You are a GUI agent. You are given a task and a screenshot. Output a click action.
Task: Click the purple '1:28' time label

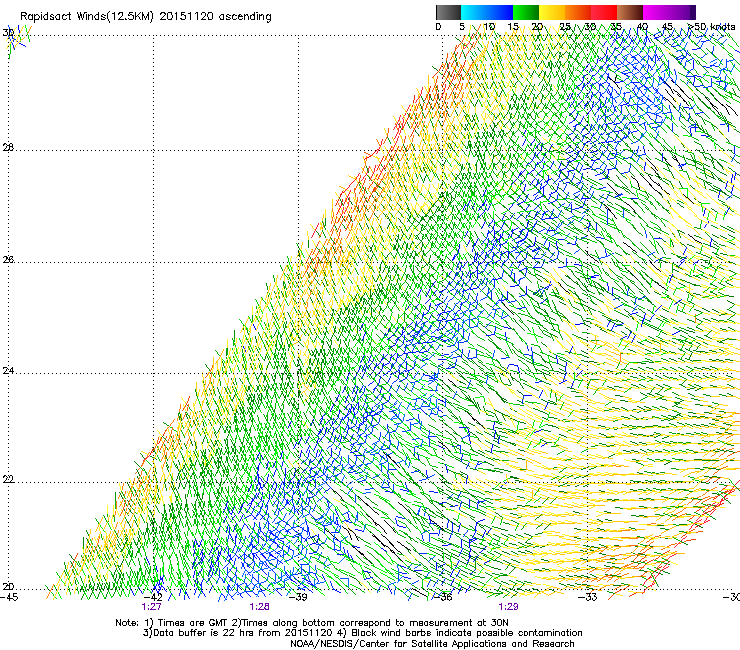(x=260, y=607)
